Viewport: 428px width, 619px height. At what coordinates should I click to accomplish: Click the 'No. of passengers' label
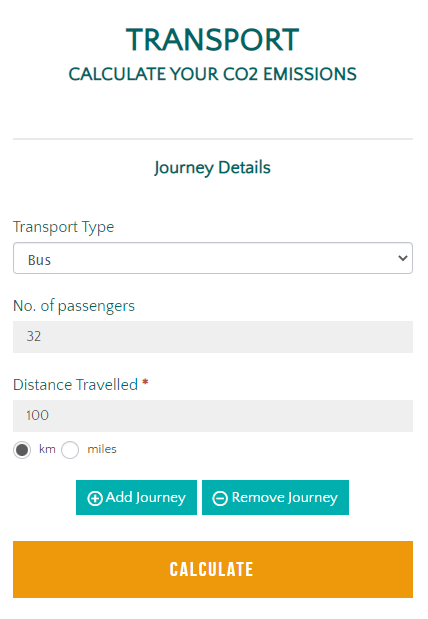point(74,306)
